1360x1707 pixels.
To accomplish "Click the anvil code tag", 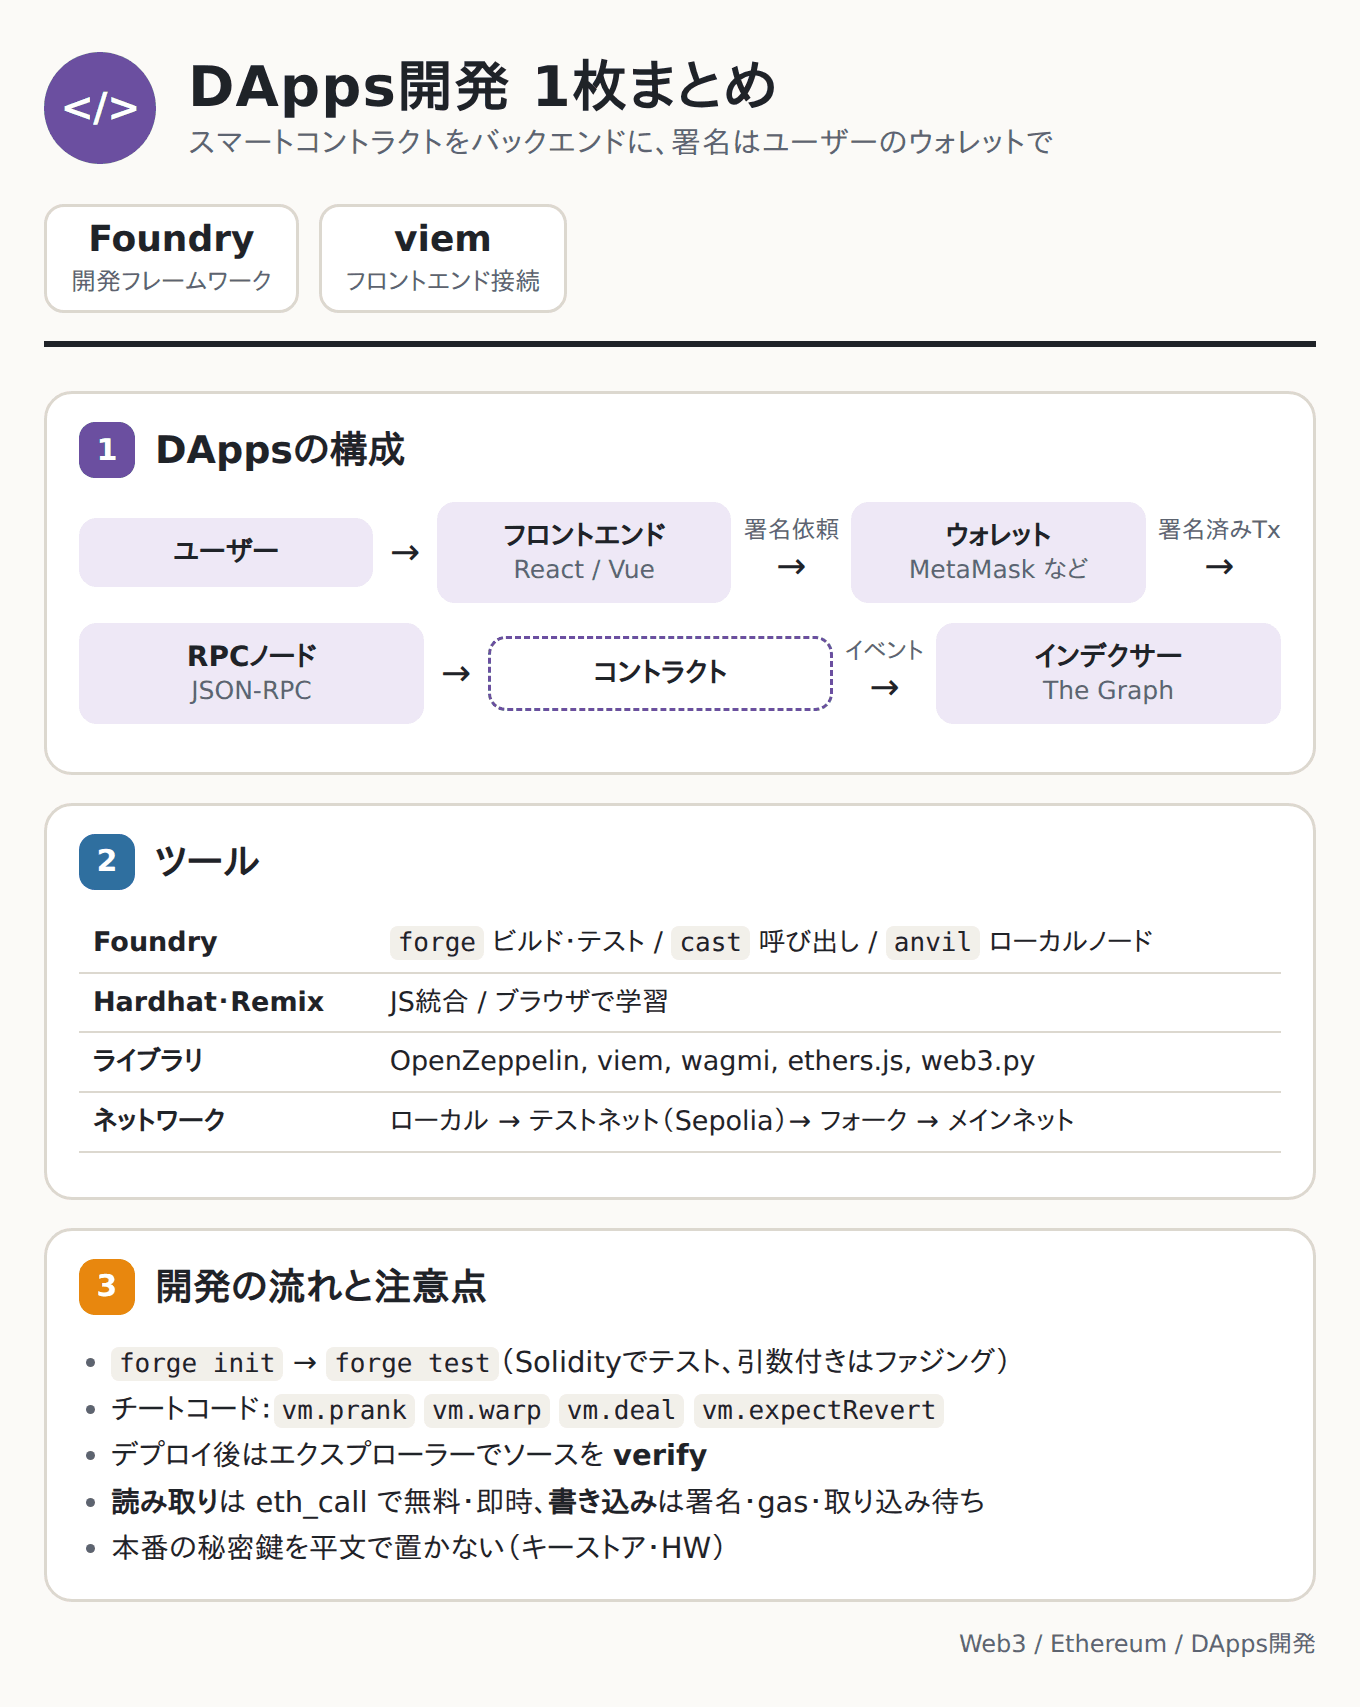I will pos(932,942).
